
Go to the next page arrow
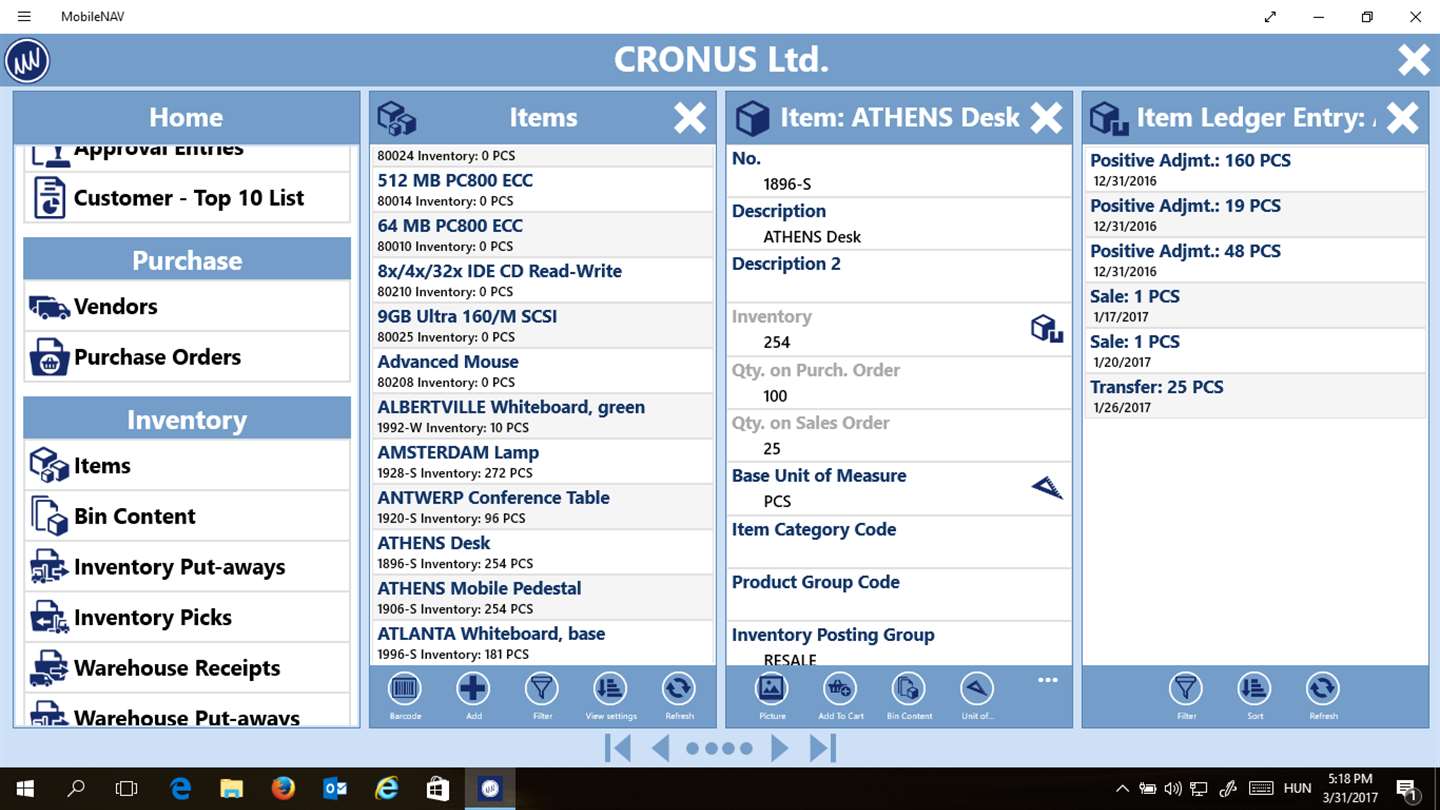pos(780,748)
